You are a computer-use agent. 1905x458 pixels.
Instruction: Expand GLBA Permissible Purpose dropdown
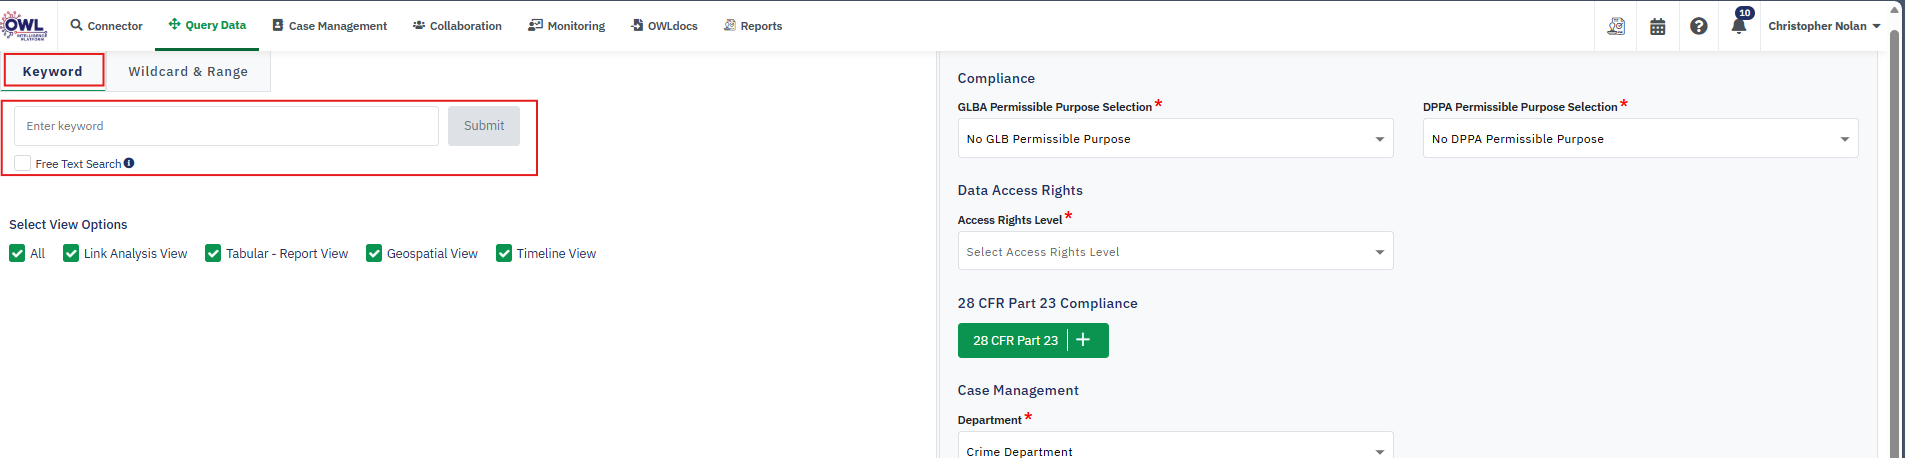(x=1175, y=139)
